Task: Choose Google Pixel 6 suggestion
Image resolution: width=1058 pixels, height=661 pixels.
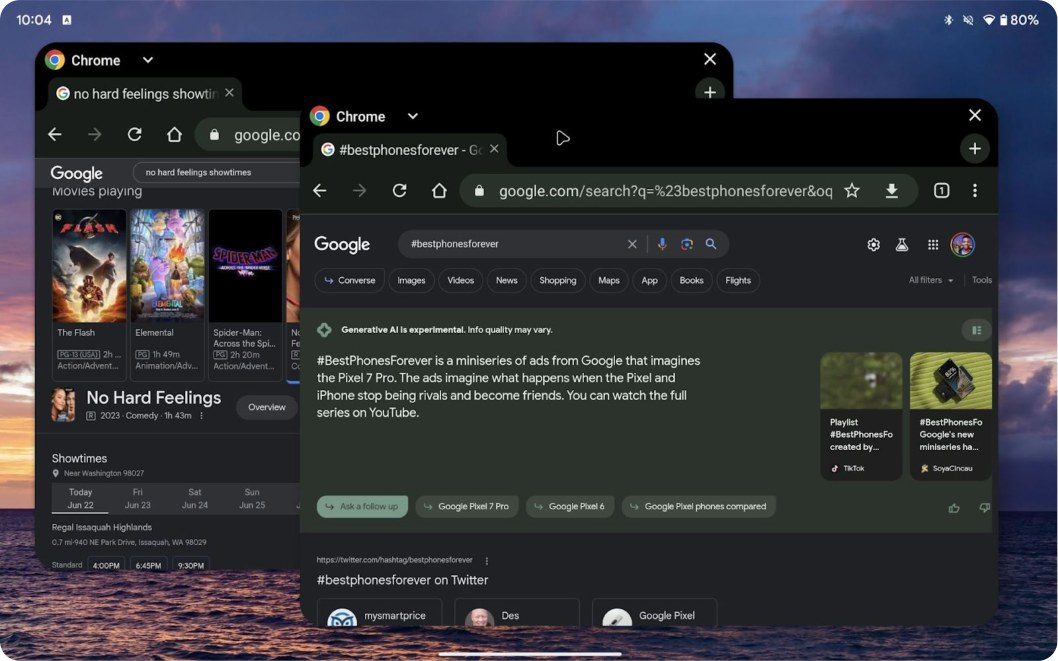Action: point(570,507)
